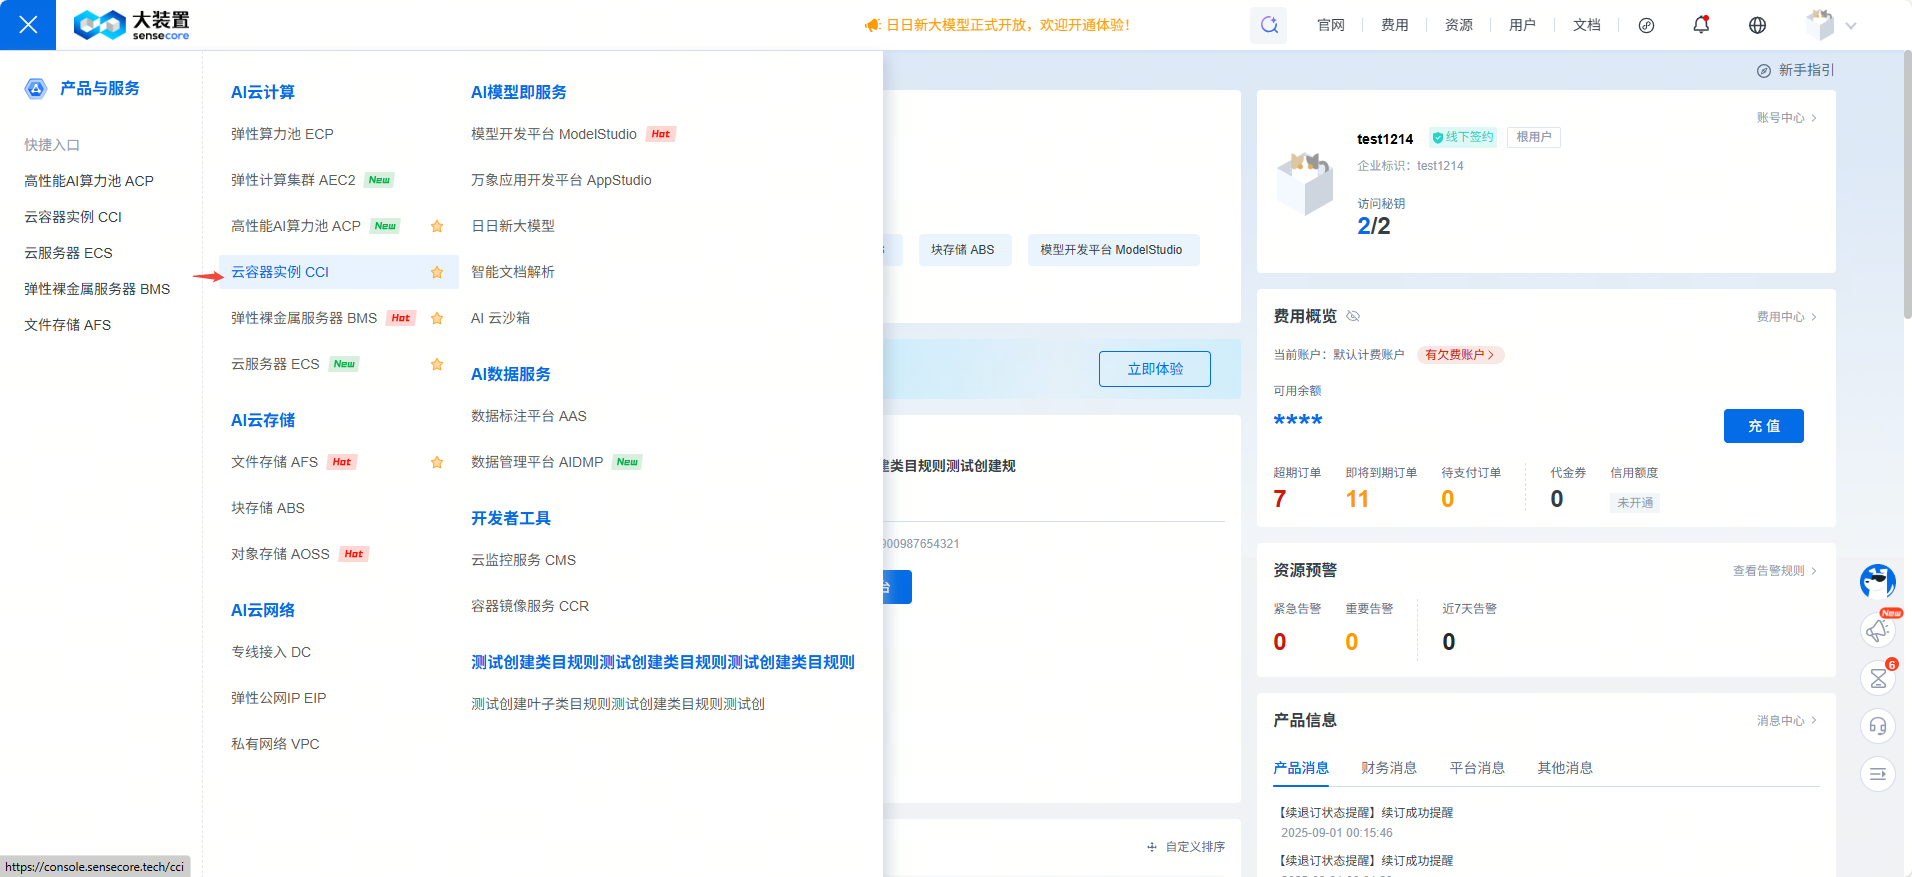Click 产品与服务 heading icon
Image resolution: width=1912 pixels, height=877 pixels.
coord(36,89)
